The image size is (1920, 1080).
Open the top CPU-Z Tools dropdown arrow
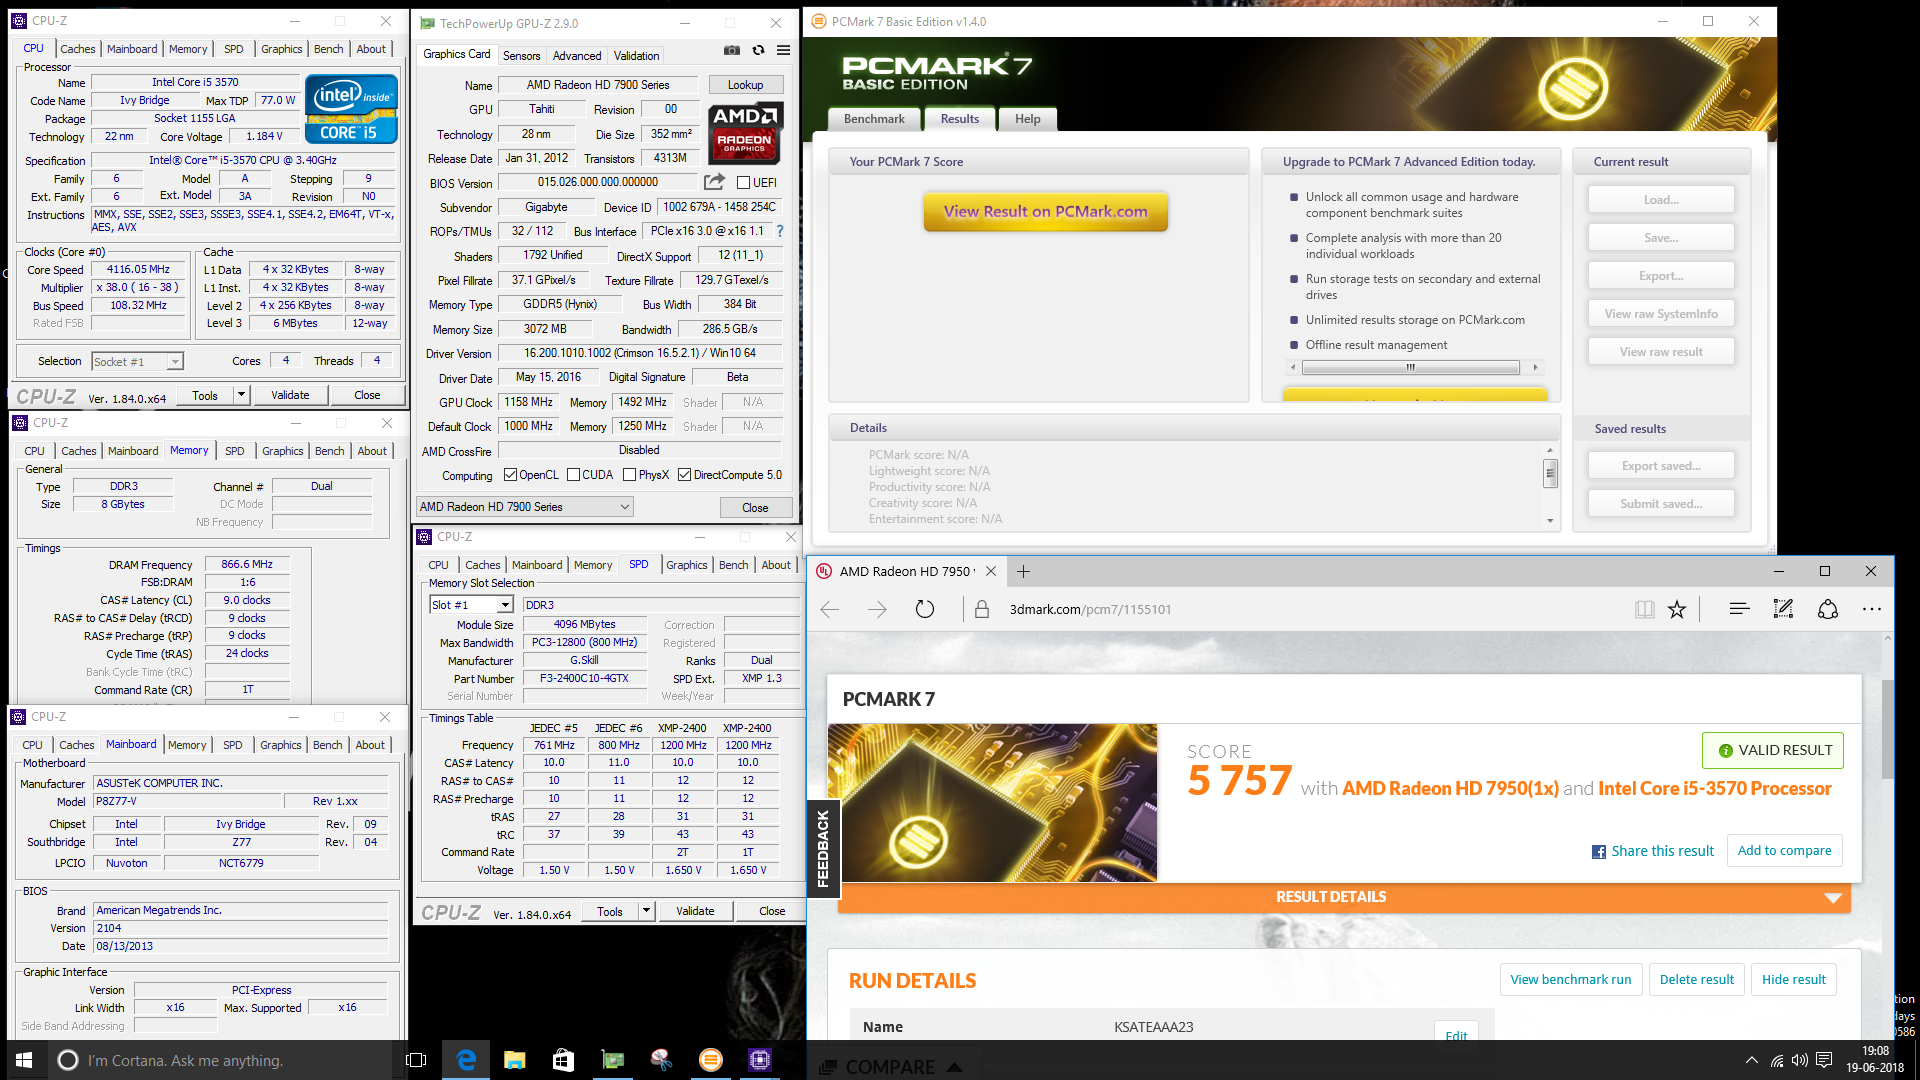coord(241,395)
